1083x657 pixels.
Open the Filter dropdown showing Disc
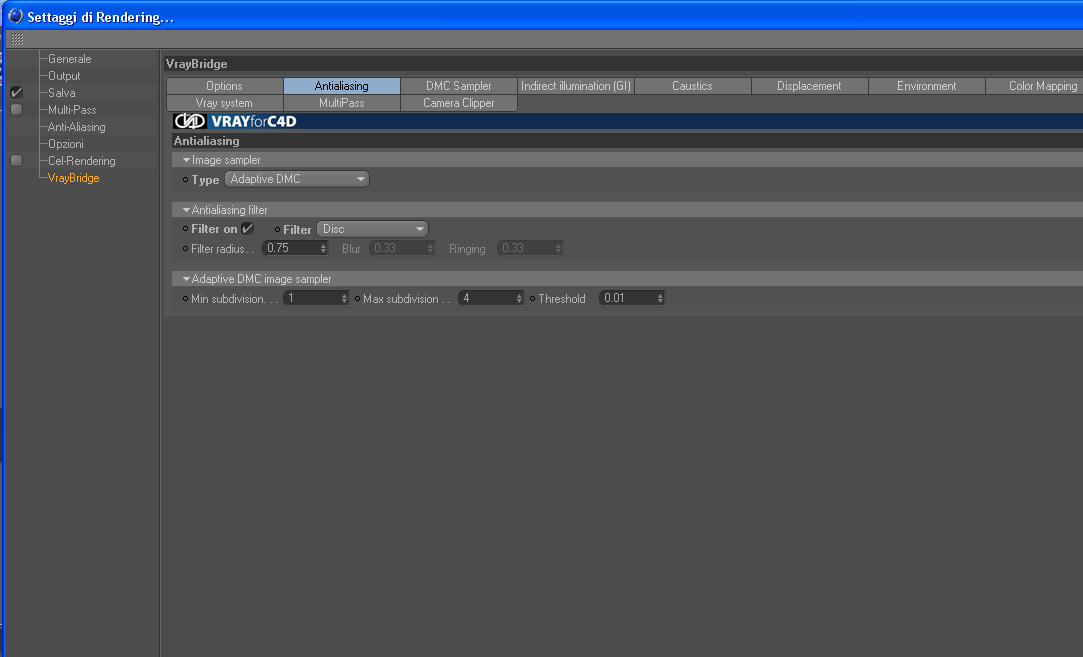(x=372, y=229)
